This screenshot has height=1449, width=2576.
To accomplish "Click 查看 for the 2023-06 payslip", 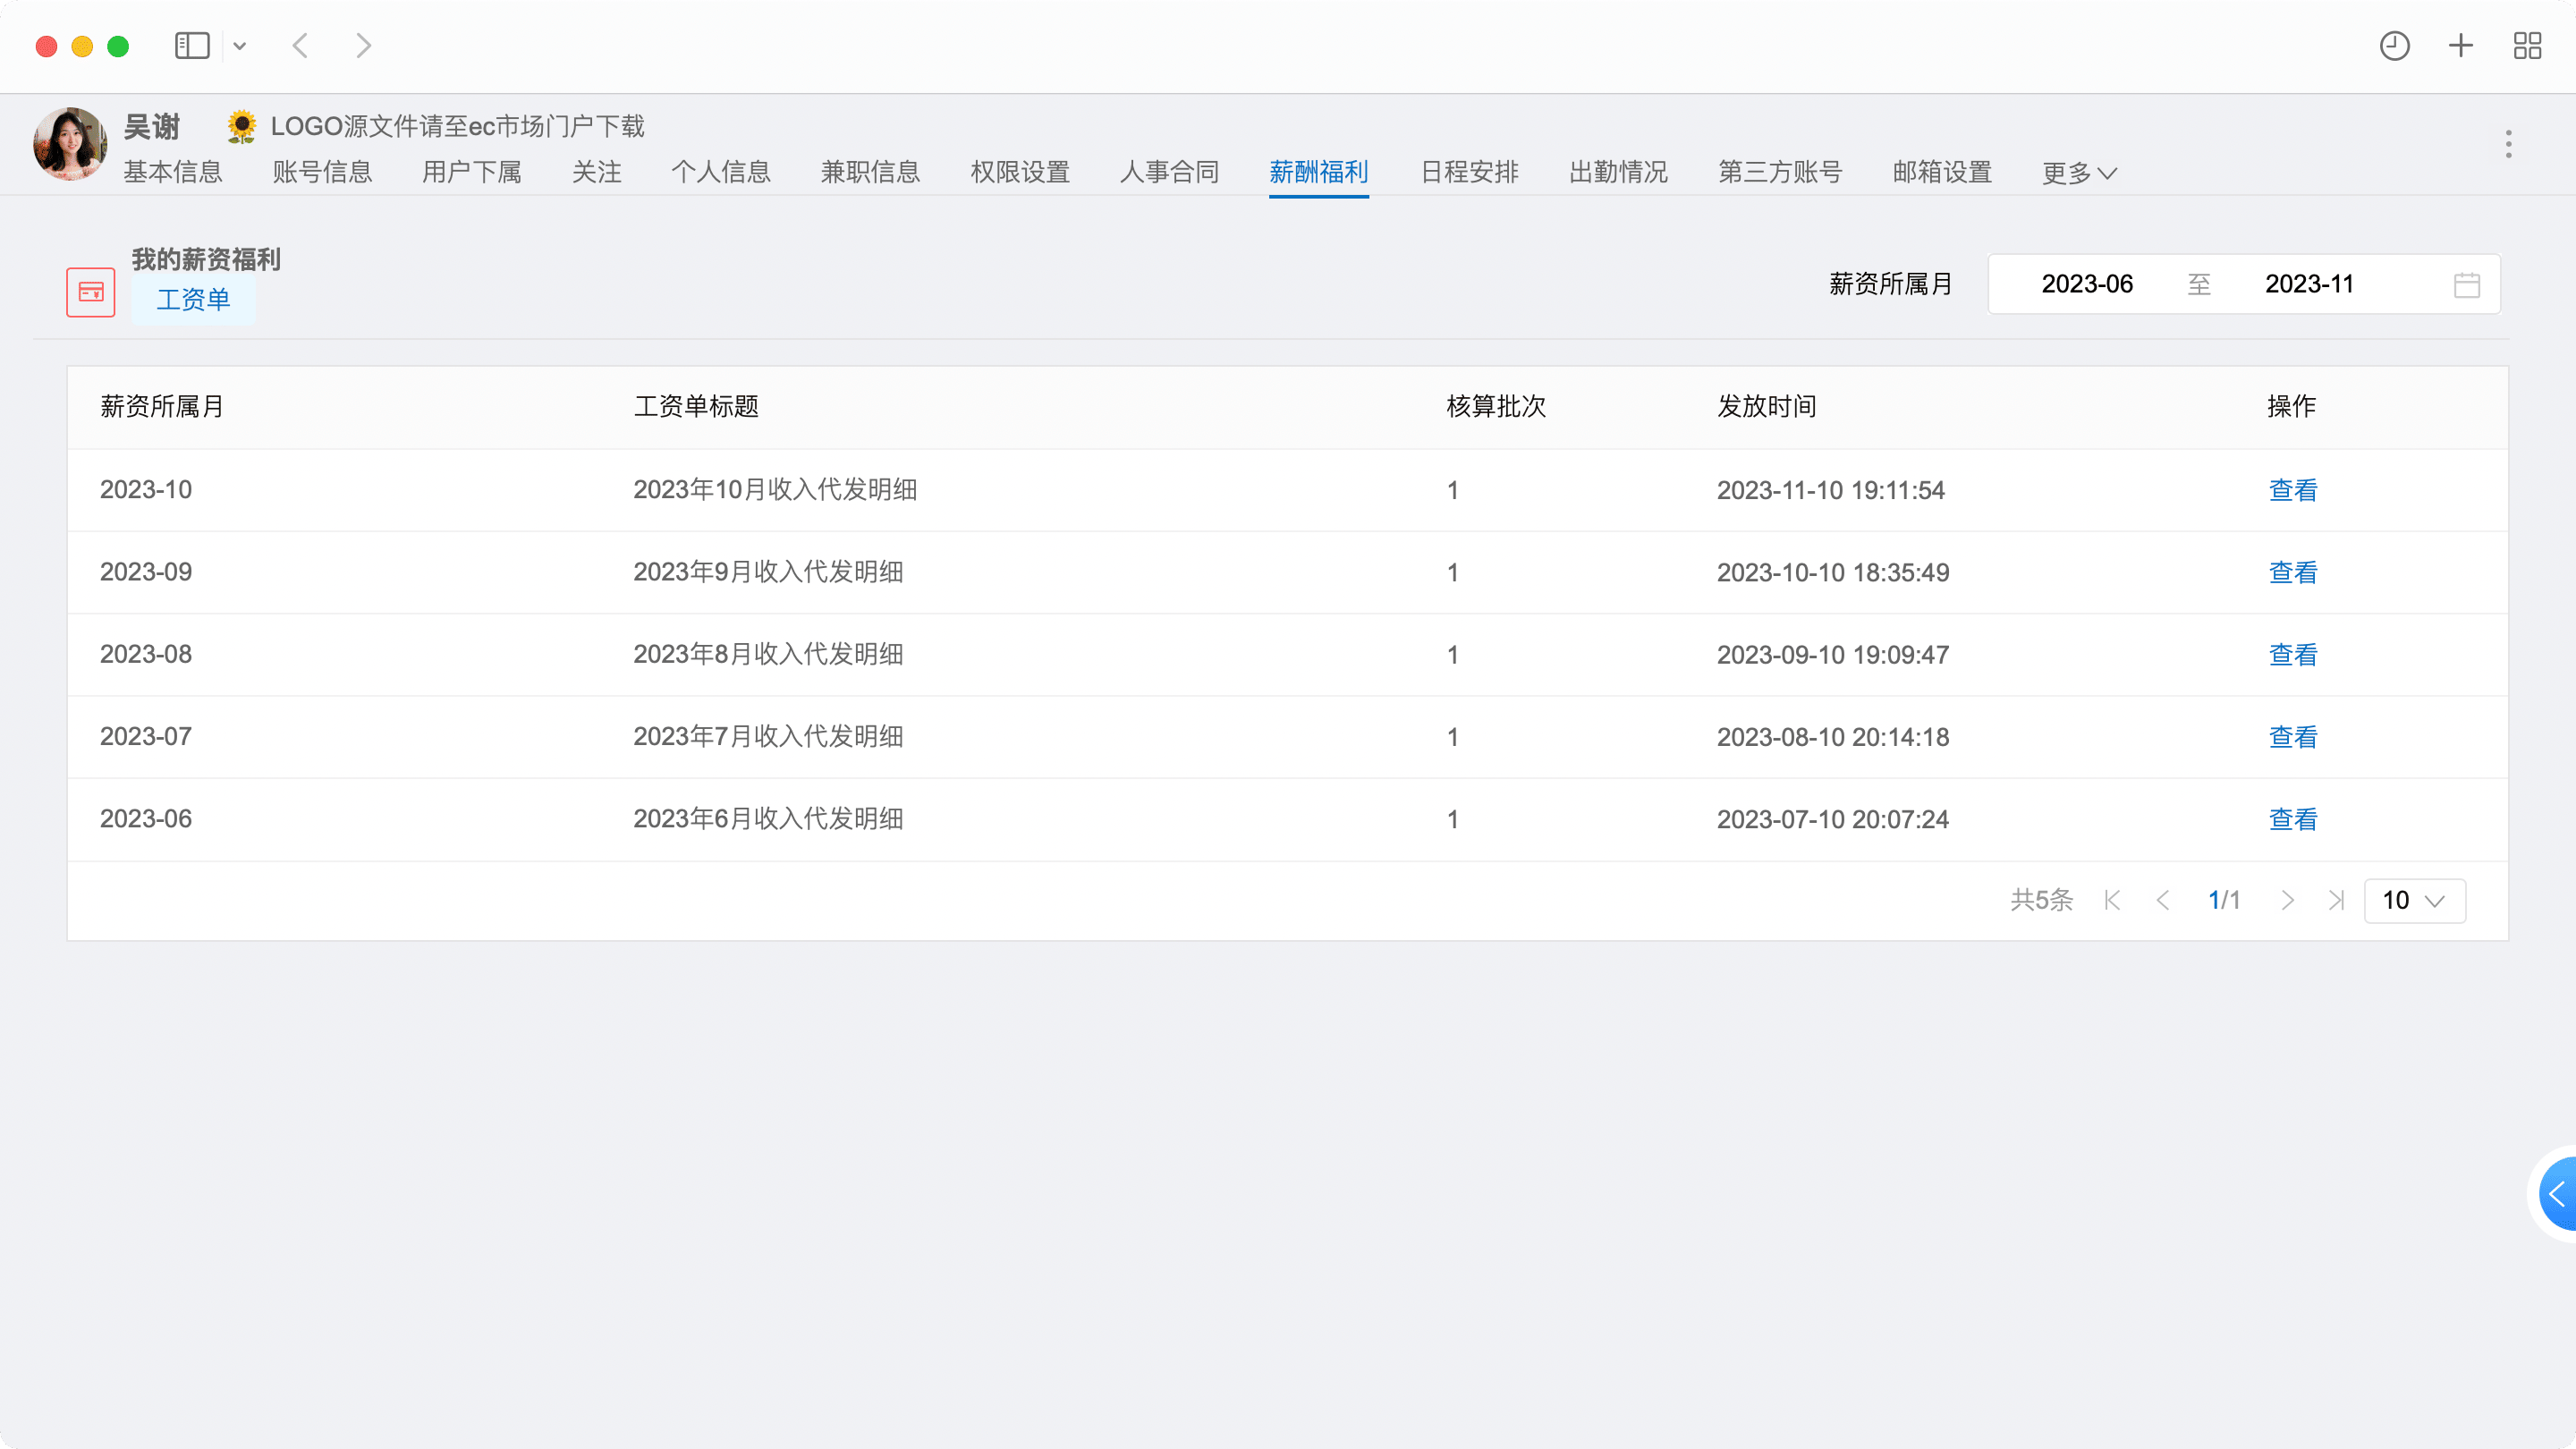I will point(2292,819).
